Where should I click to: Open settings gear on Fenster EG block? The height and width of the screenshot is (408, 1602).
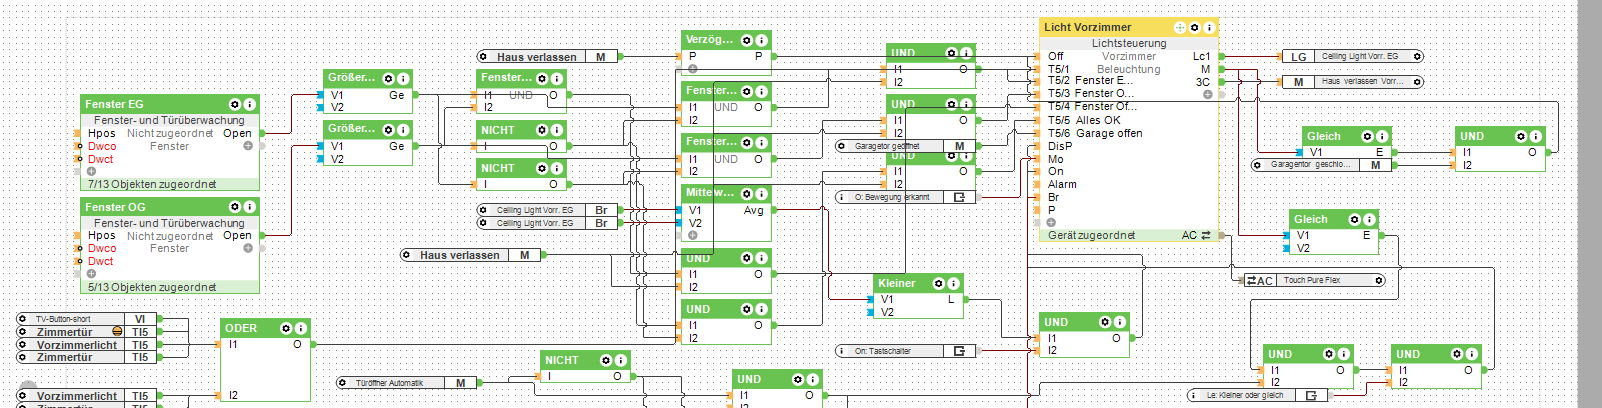pos(235,104)
